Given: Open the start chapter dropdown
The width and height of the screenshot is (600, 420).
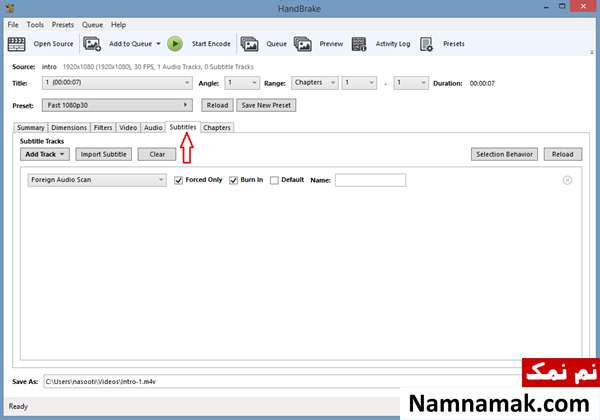Looking at the screenshot, I should click(359, 83).
